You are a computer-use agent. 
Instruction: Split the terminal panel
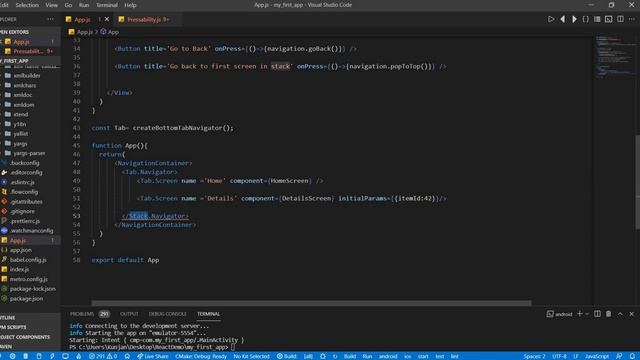(x=597, y=314)
